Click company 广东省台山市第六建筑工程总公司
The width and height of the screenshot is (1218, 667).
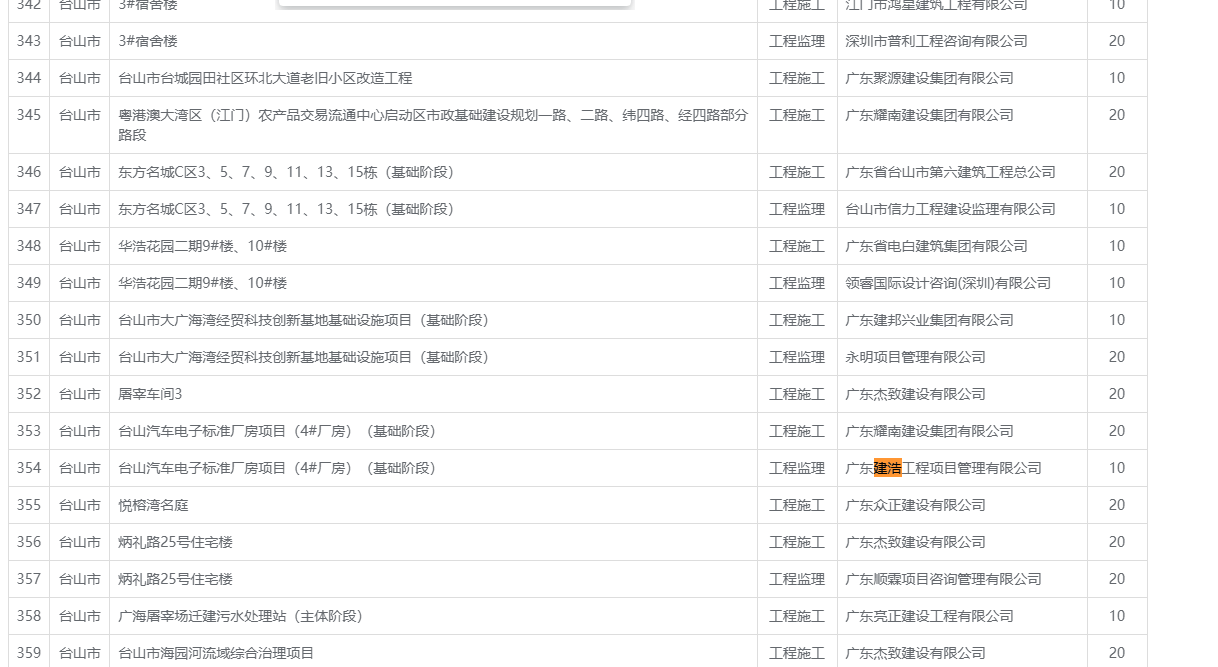pyautogui.click(x=950, y=172)
